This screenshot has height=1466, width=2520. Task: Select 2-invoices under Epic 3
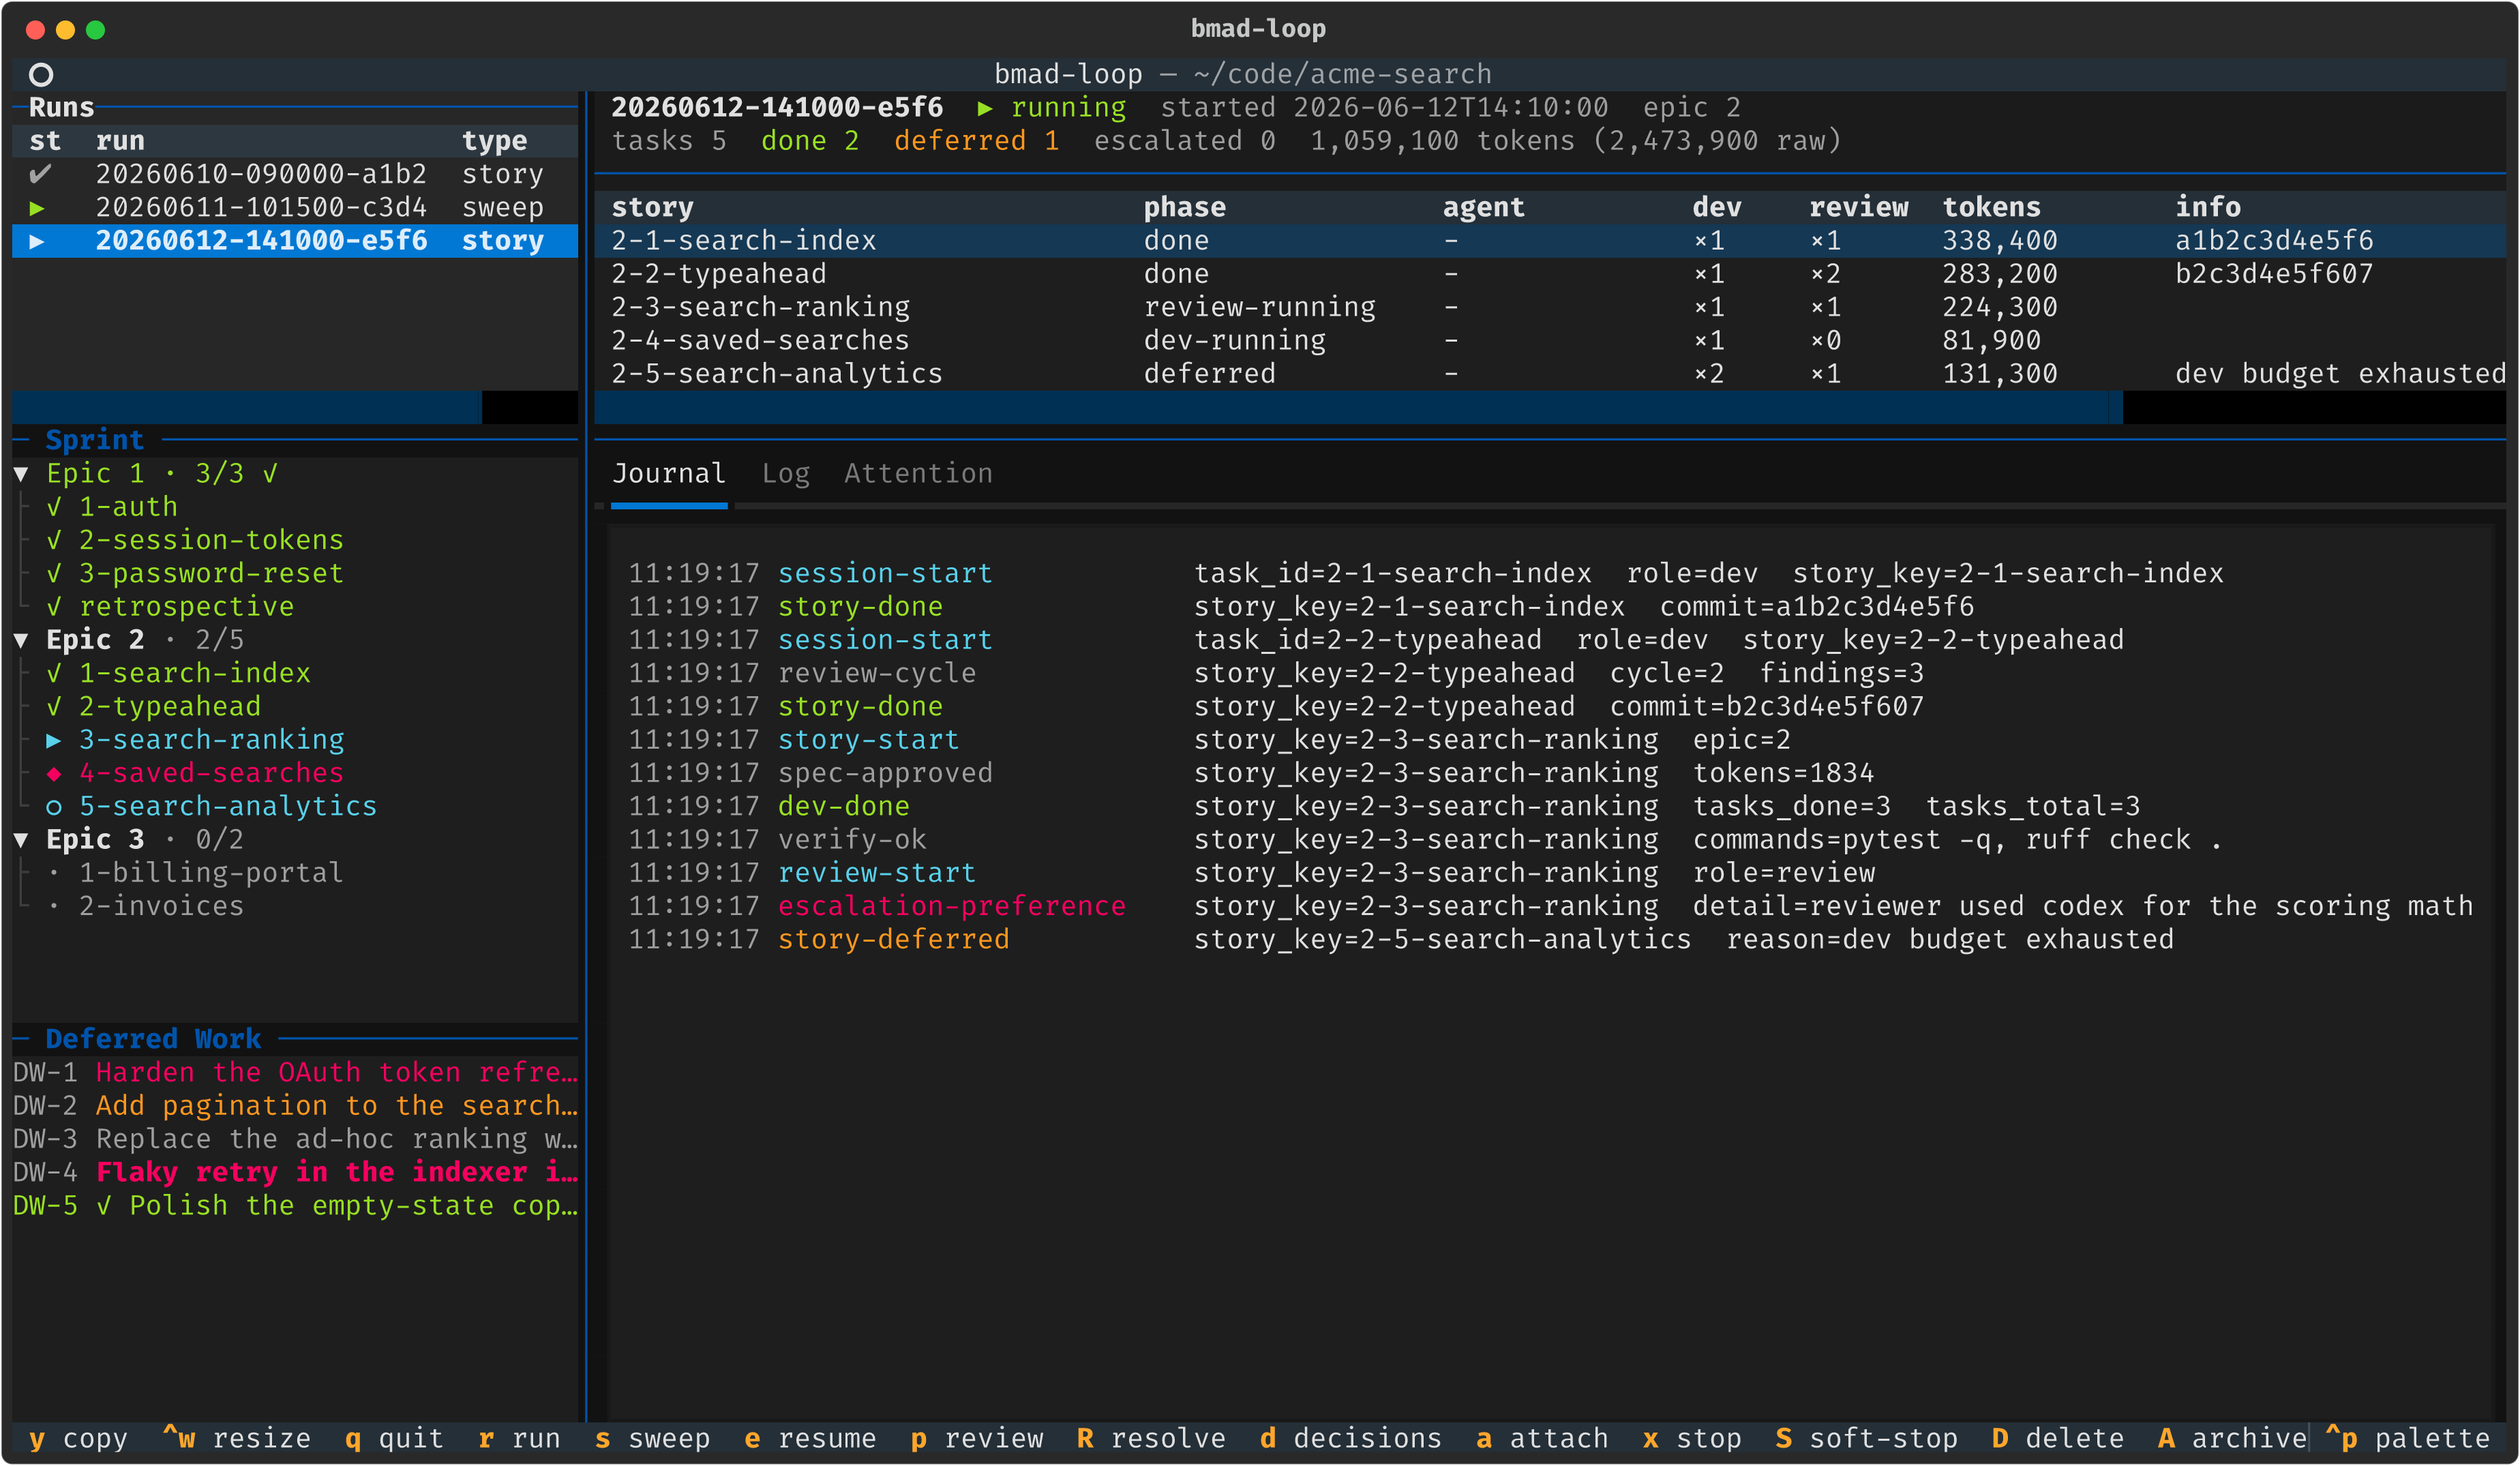click(x=161, y=906)
